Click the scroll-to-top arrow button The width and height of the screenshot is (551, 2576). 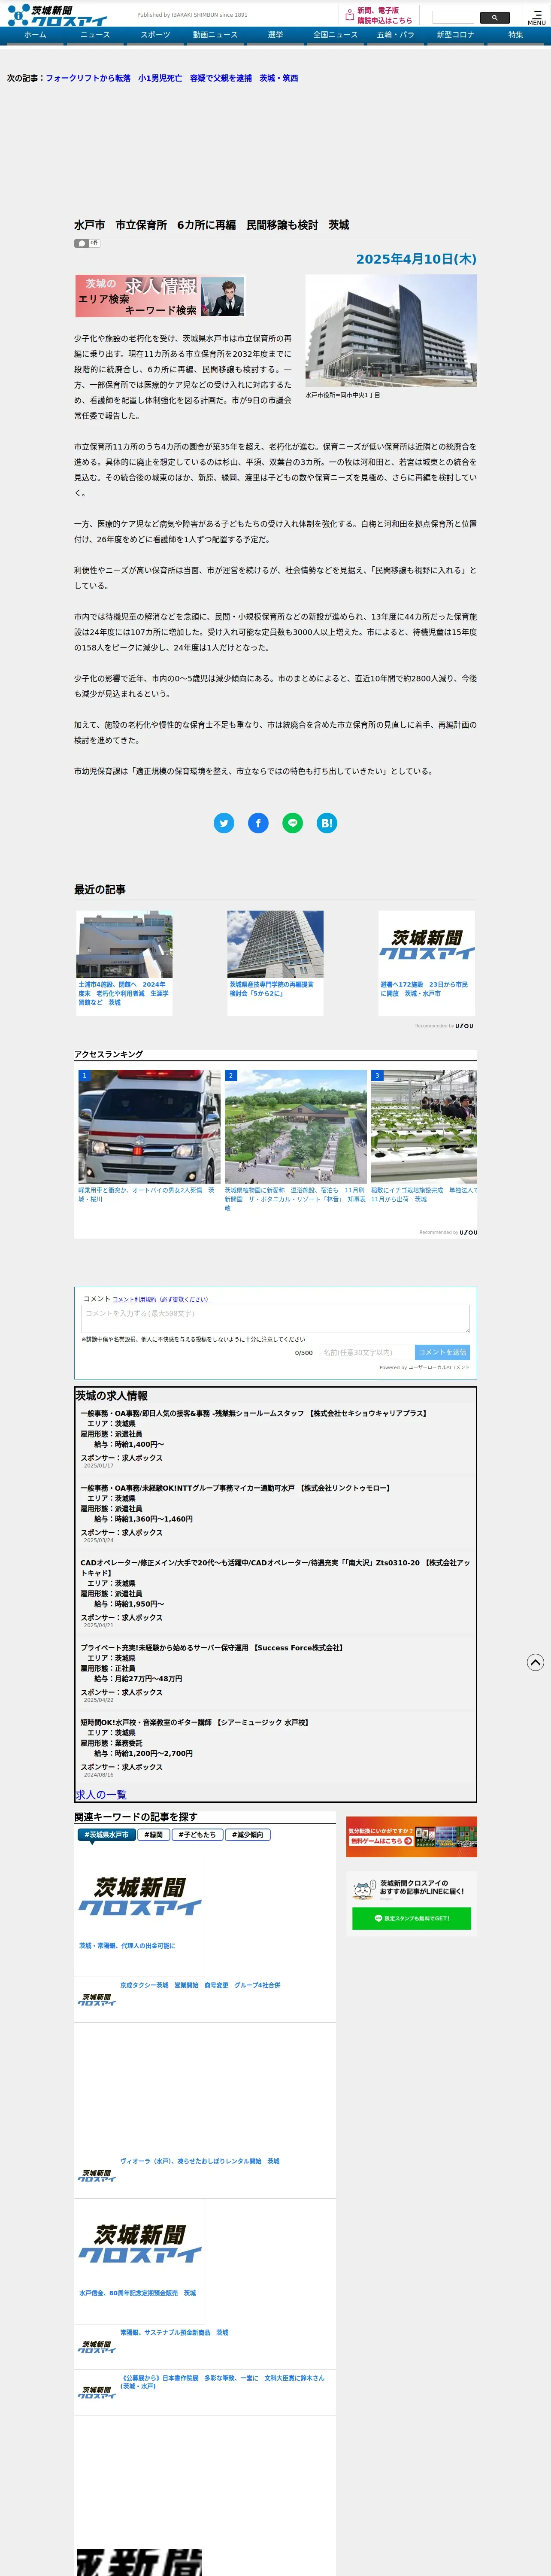point(535,1662)
